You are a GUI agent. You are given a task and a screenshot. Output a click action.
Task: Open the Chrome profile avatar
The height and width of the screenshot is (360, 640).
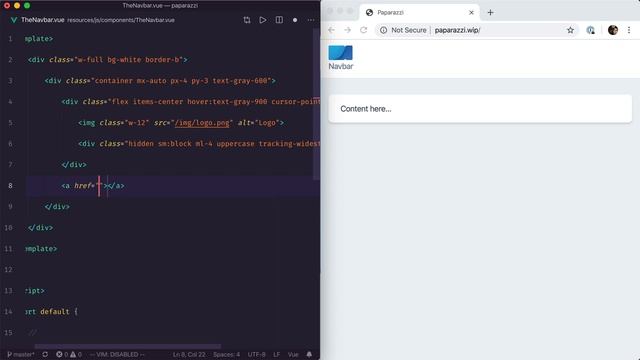point(613,30)
